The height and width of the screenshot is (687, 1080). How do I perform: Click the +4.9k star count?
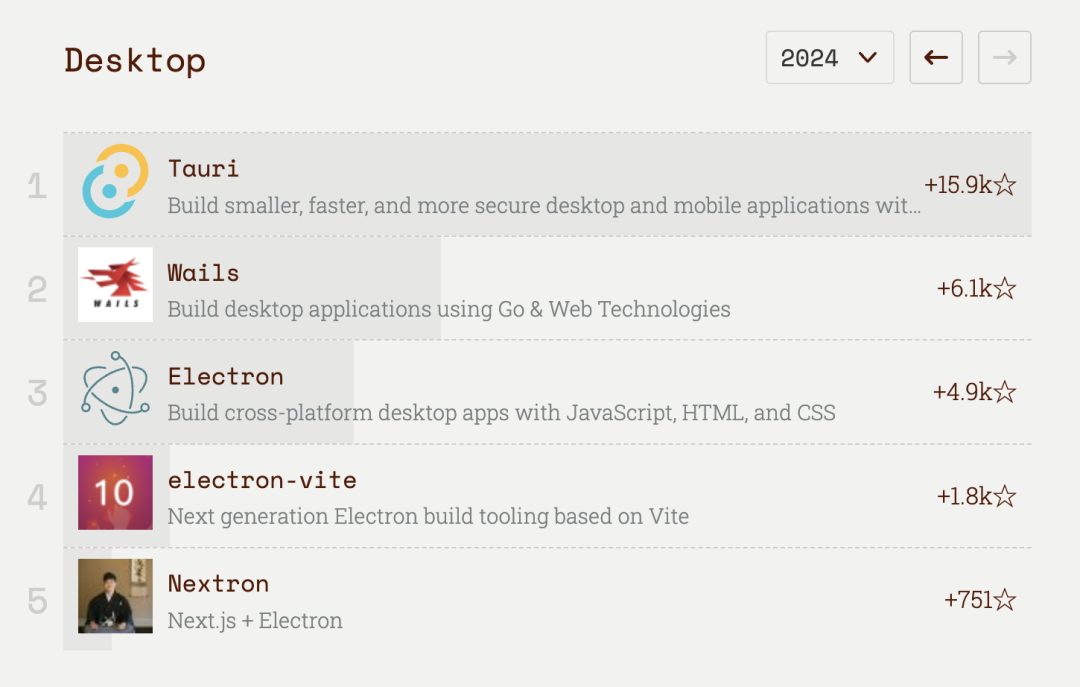tap(962, 392)
